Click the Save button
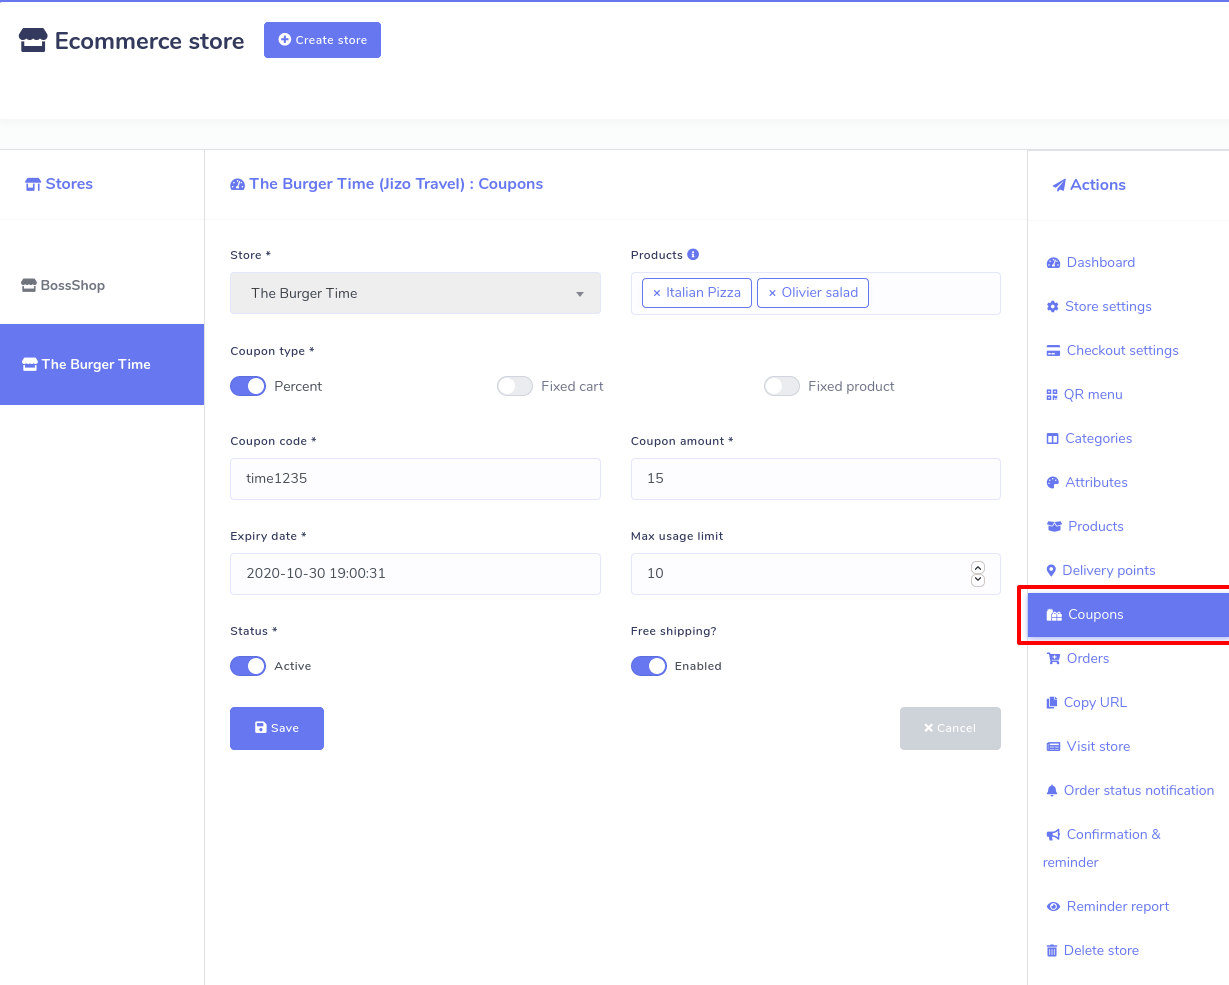1229x985 pixels. pos(277,728)
